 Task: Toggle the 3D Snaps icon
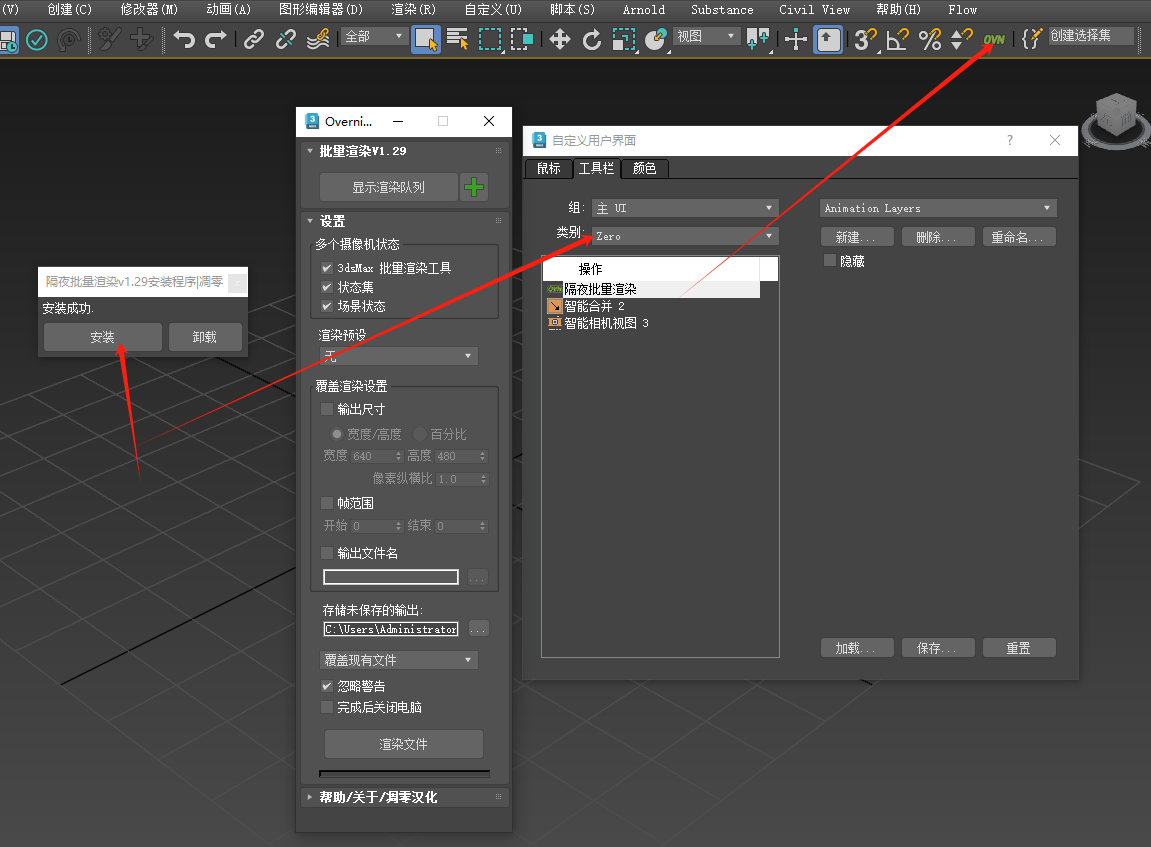coord(866,38)
